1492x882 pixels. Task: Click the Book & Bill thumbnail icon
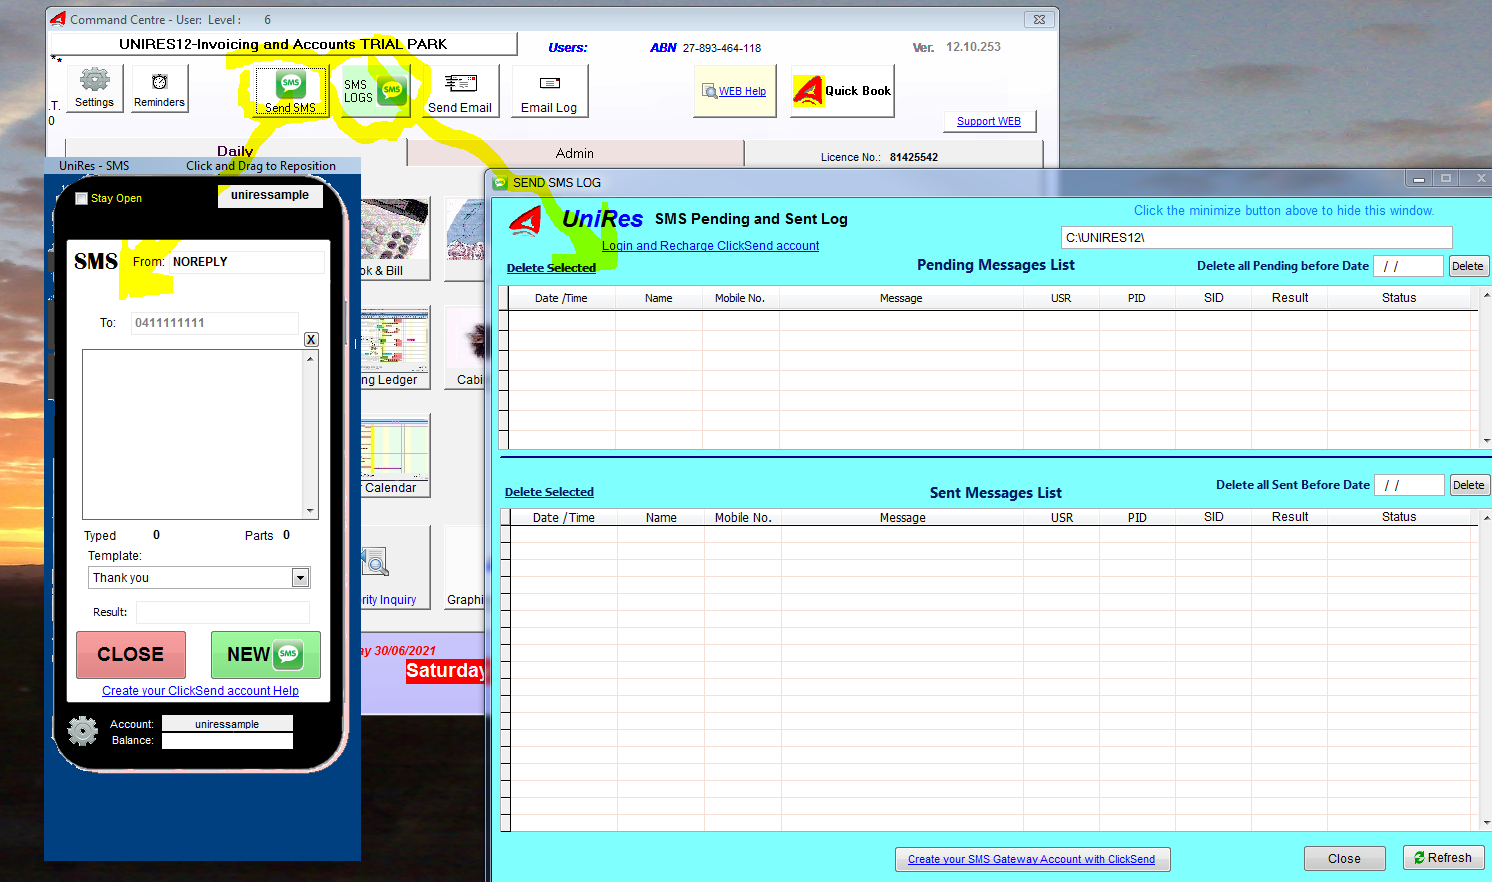coord(395,238)
